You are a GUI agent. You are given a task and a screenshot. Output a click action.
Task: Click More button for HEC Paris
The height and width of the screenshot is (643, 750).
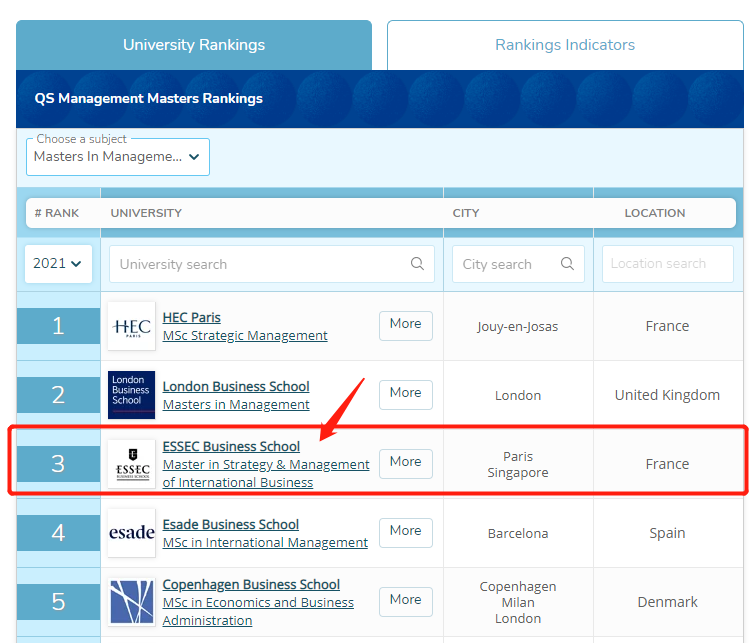(406, 326)
